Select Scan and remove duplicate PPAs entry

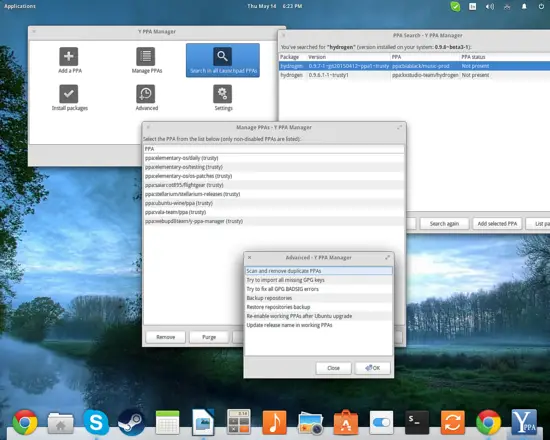click(318, 271)
